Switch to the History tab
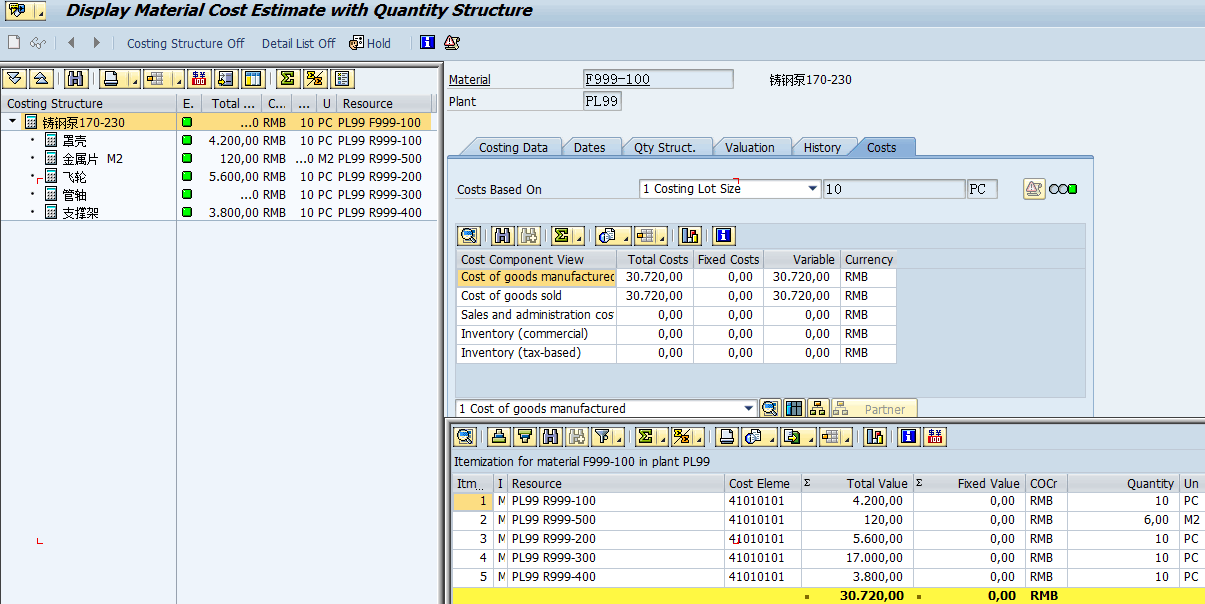The width and height of the screenshot is (1205, 604). click(x=822, y=147)
